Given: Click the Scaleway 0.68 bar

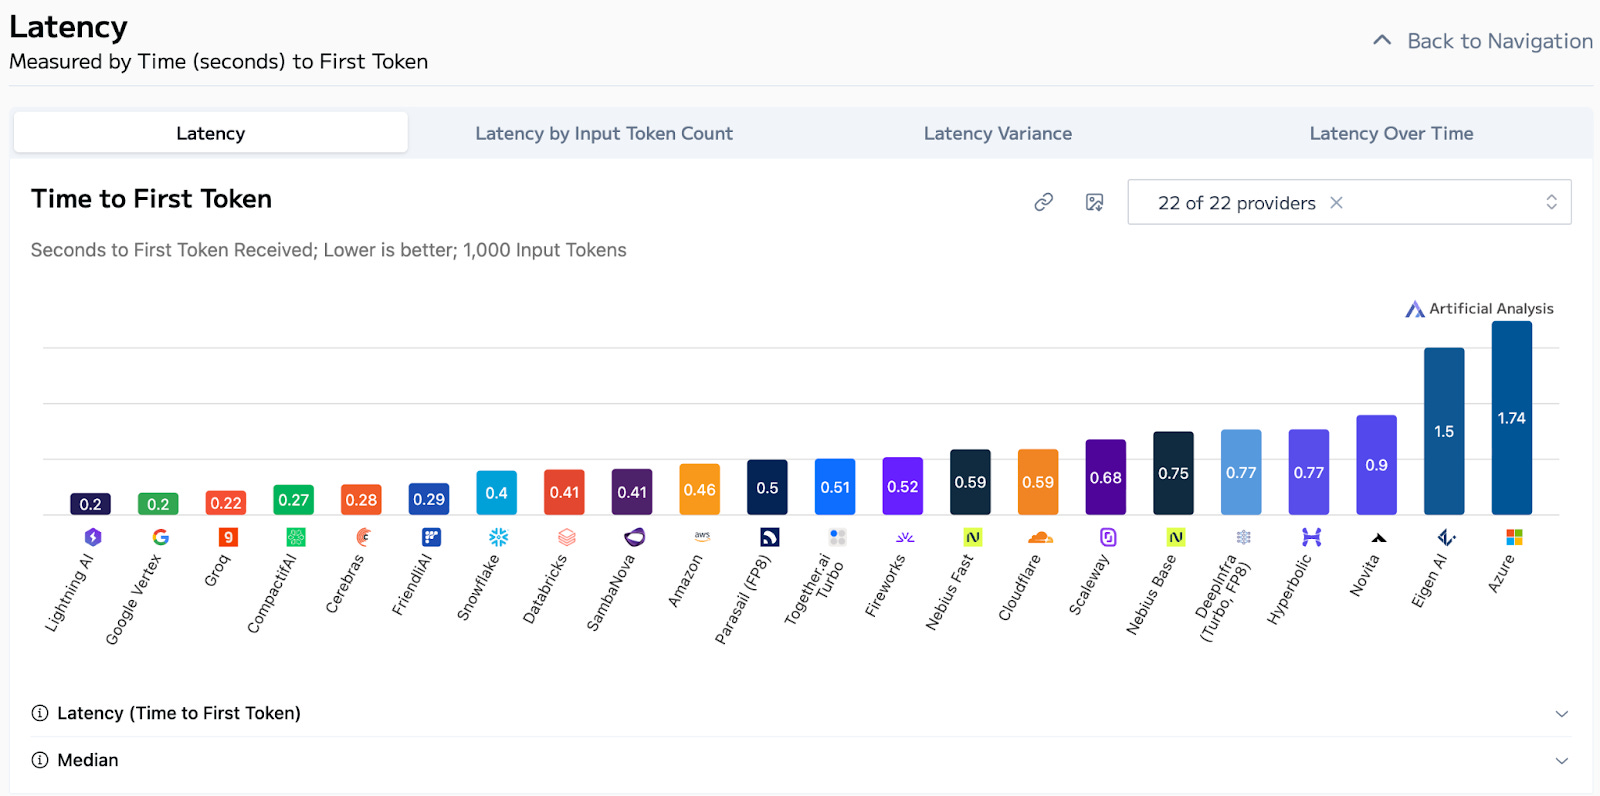Looking at the screenshot, I should click(1106, 477).
